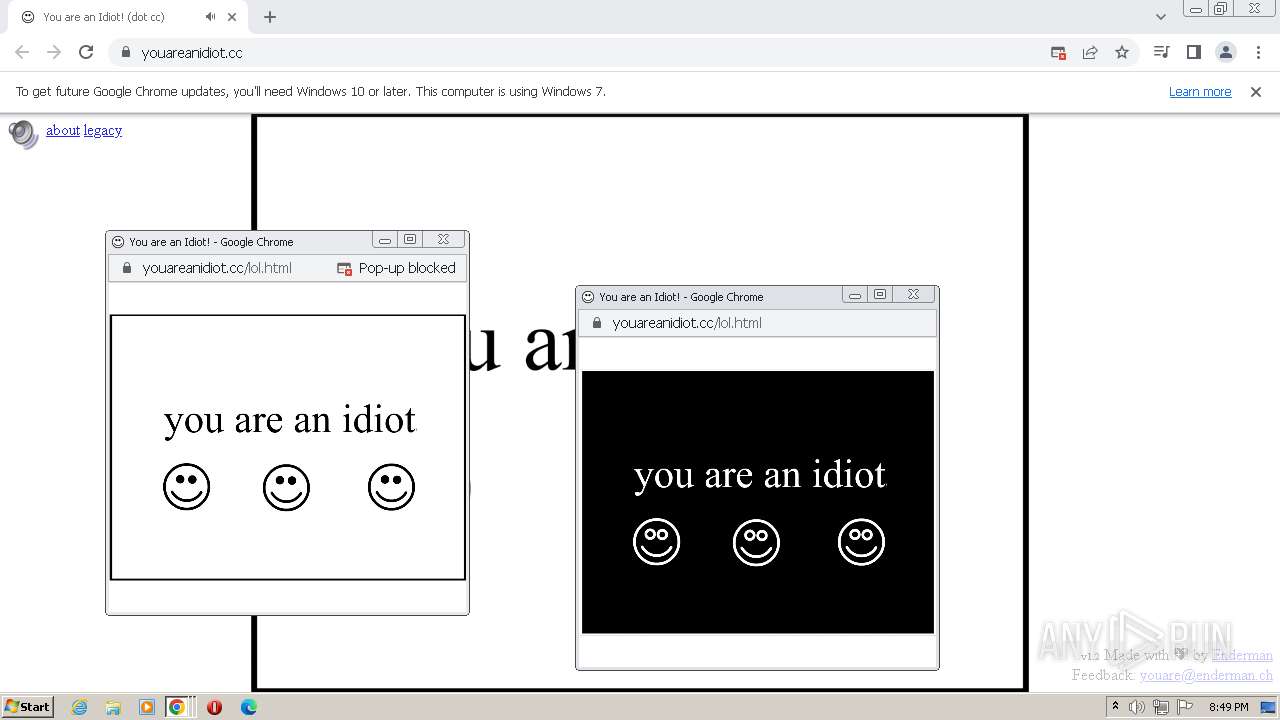The height and width of the screenshot is (720, 1280).
Task: Mute tab via the speaker icon on tab
Action: tap(211, 16)
